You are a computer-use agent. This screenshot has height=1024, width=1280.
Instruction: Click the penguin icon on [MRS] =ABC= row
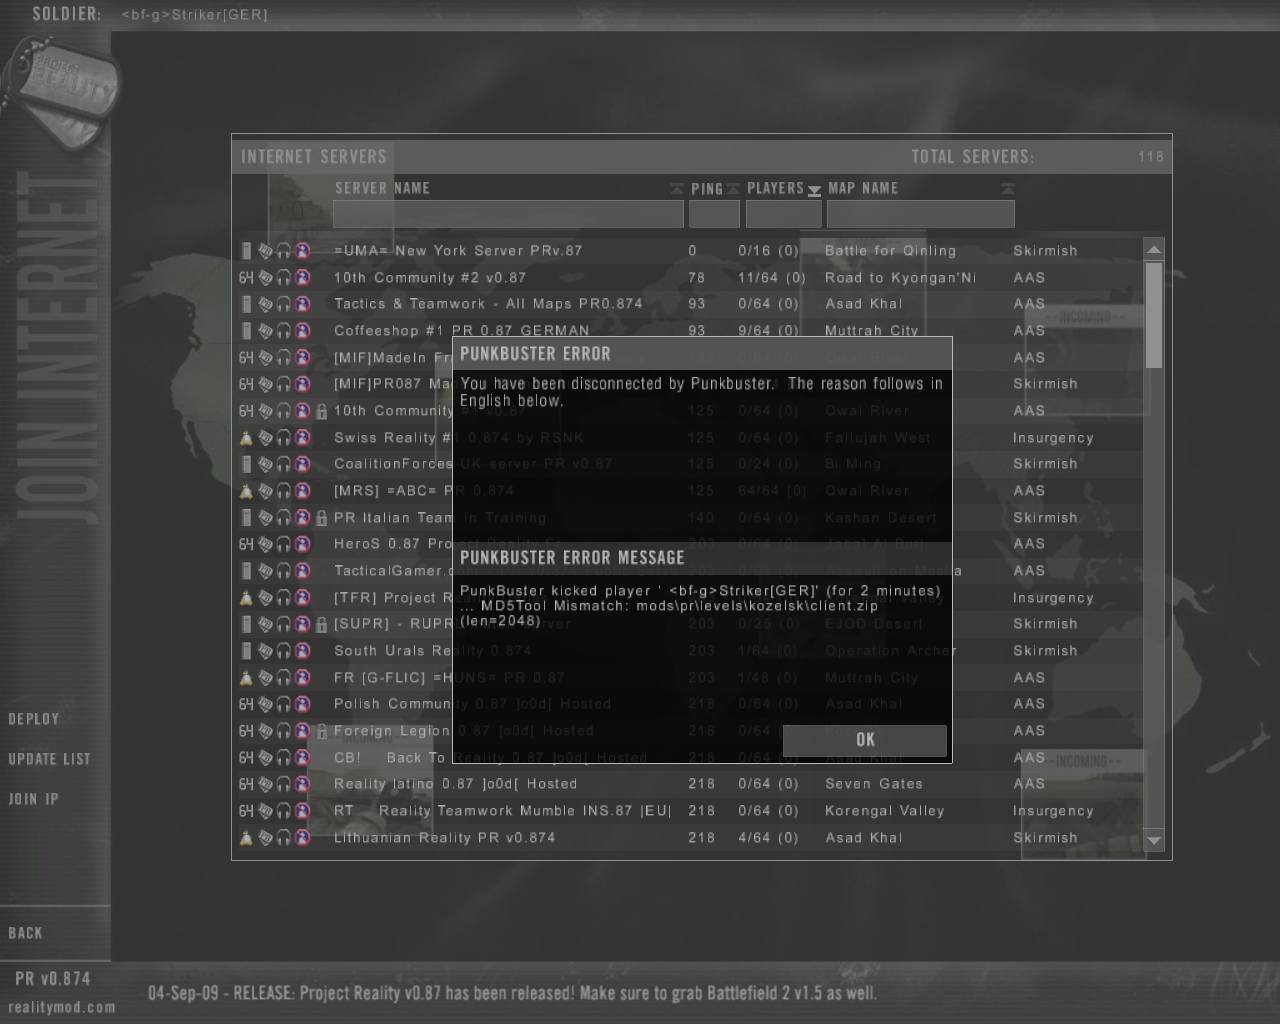[x=246, y=491]
